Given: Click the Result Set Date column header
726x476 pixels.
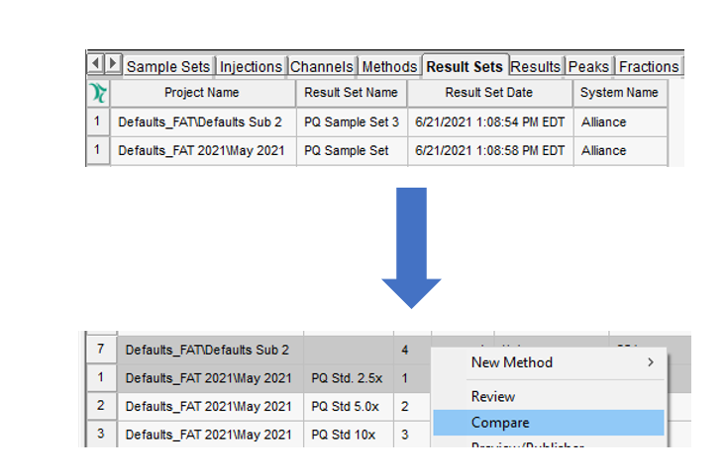Looking at the screenshot, I should pyautogui.click(x=488, y=93).
